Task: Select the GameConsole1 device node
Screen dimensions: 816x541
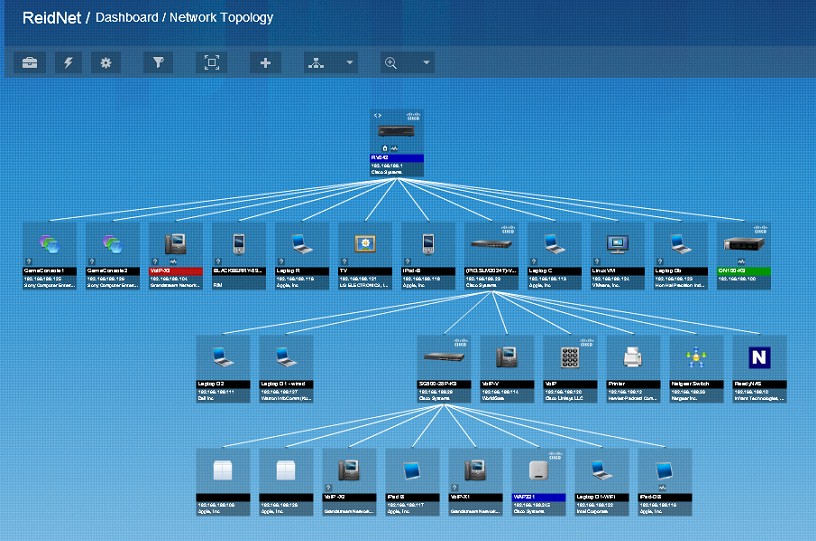Action: point(49,256)
